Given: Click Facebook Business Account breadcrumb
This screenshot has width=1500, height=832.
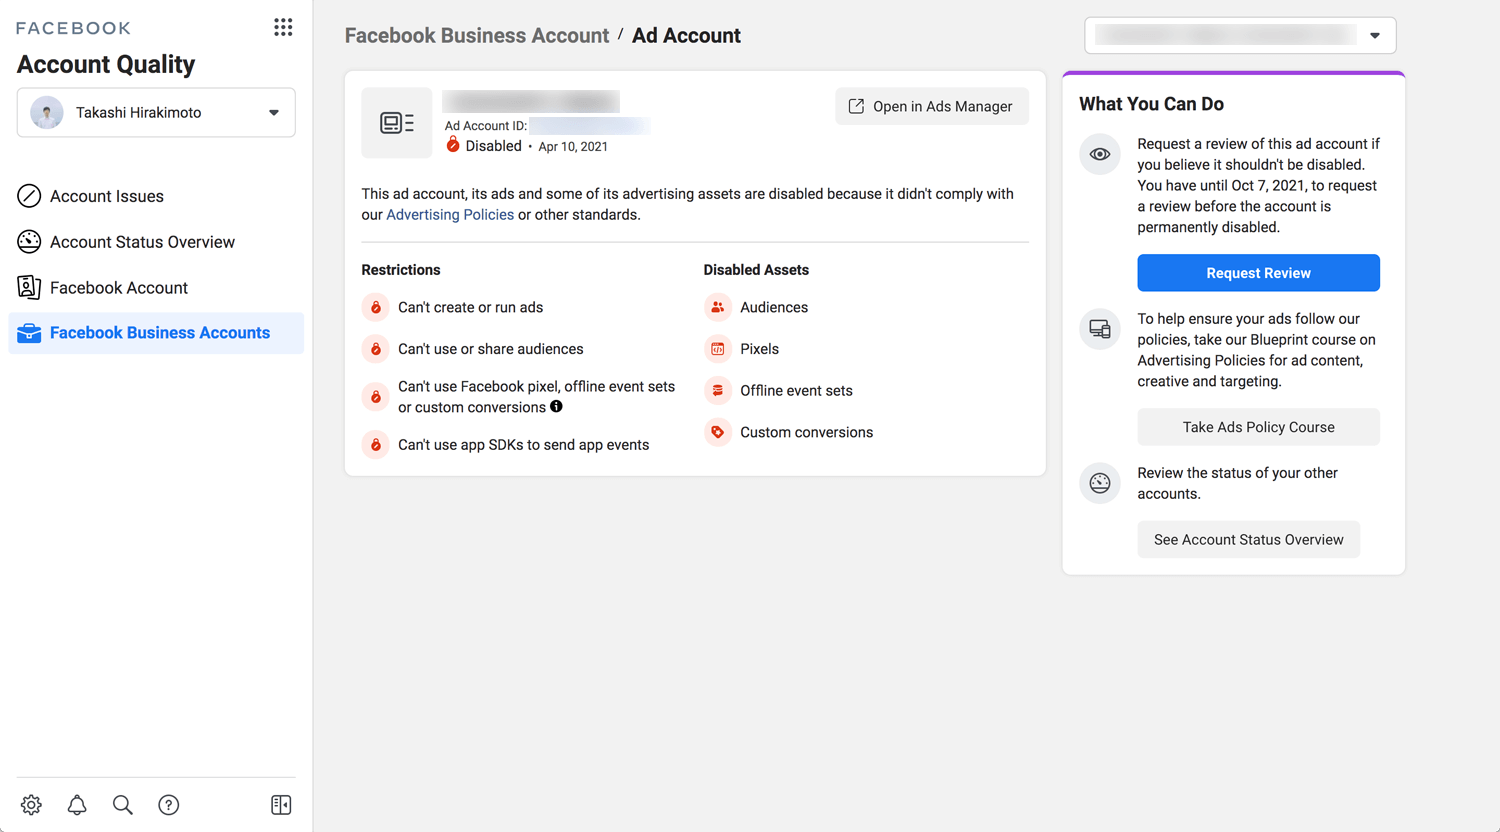Looking at the screenshot, I should 477,36.
